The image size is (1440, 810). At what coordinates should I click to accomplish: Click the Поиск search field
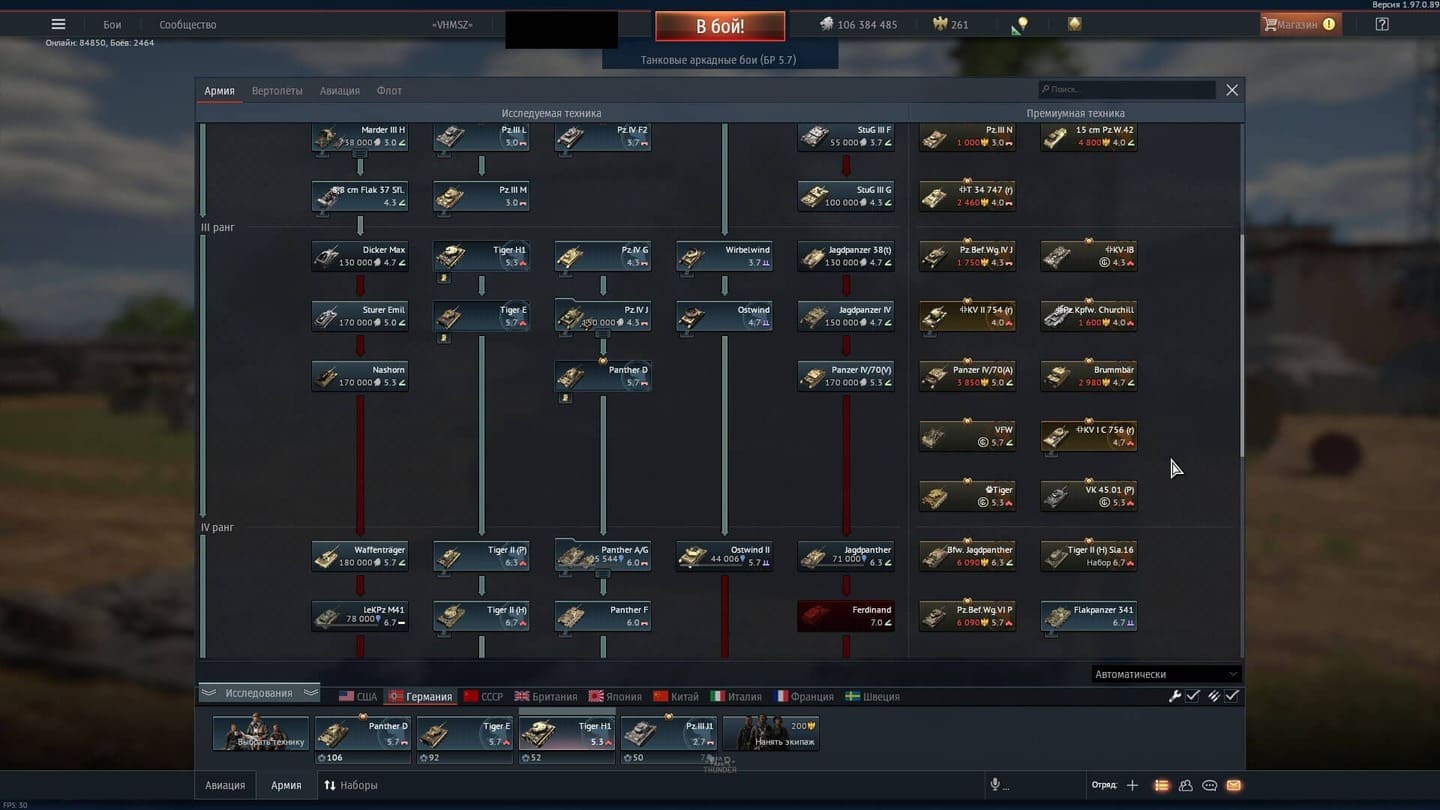[1127, 90]
